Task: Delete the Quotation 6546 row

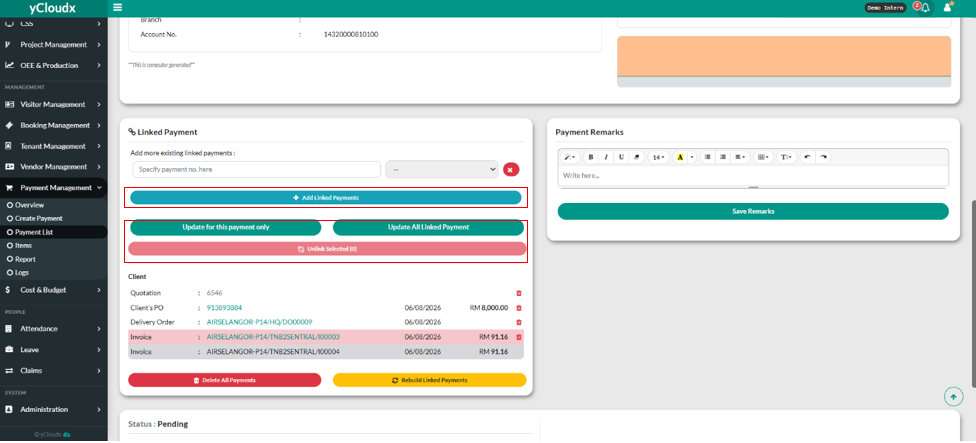Action: [x=518, y=293]
